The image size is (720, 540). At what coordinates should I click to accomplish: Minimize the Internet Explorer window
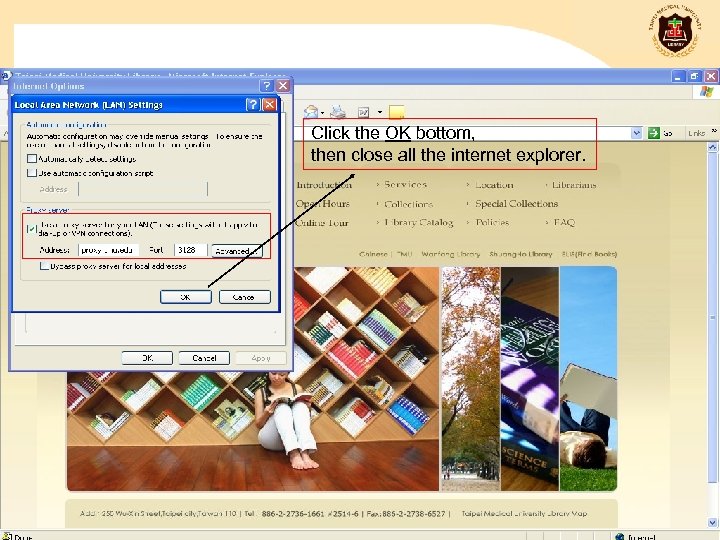coord(678,76)
